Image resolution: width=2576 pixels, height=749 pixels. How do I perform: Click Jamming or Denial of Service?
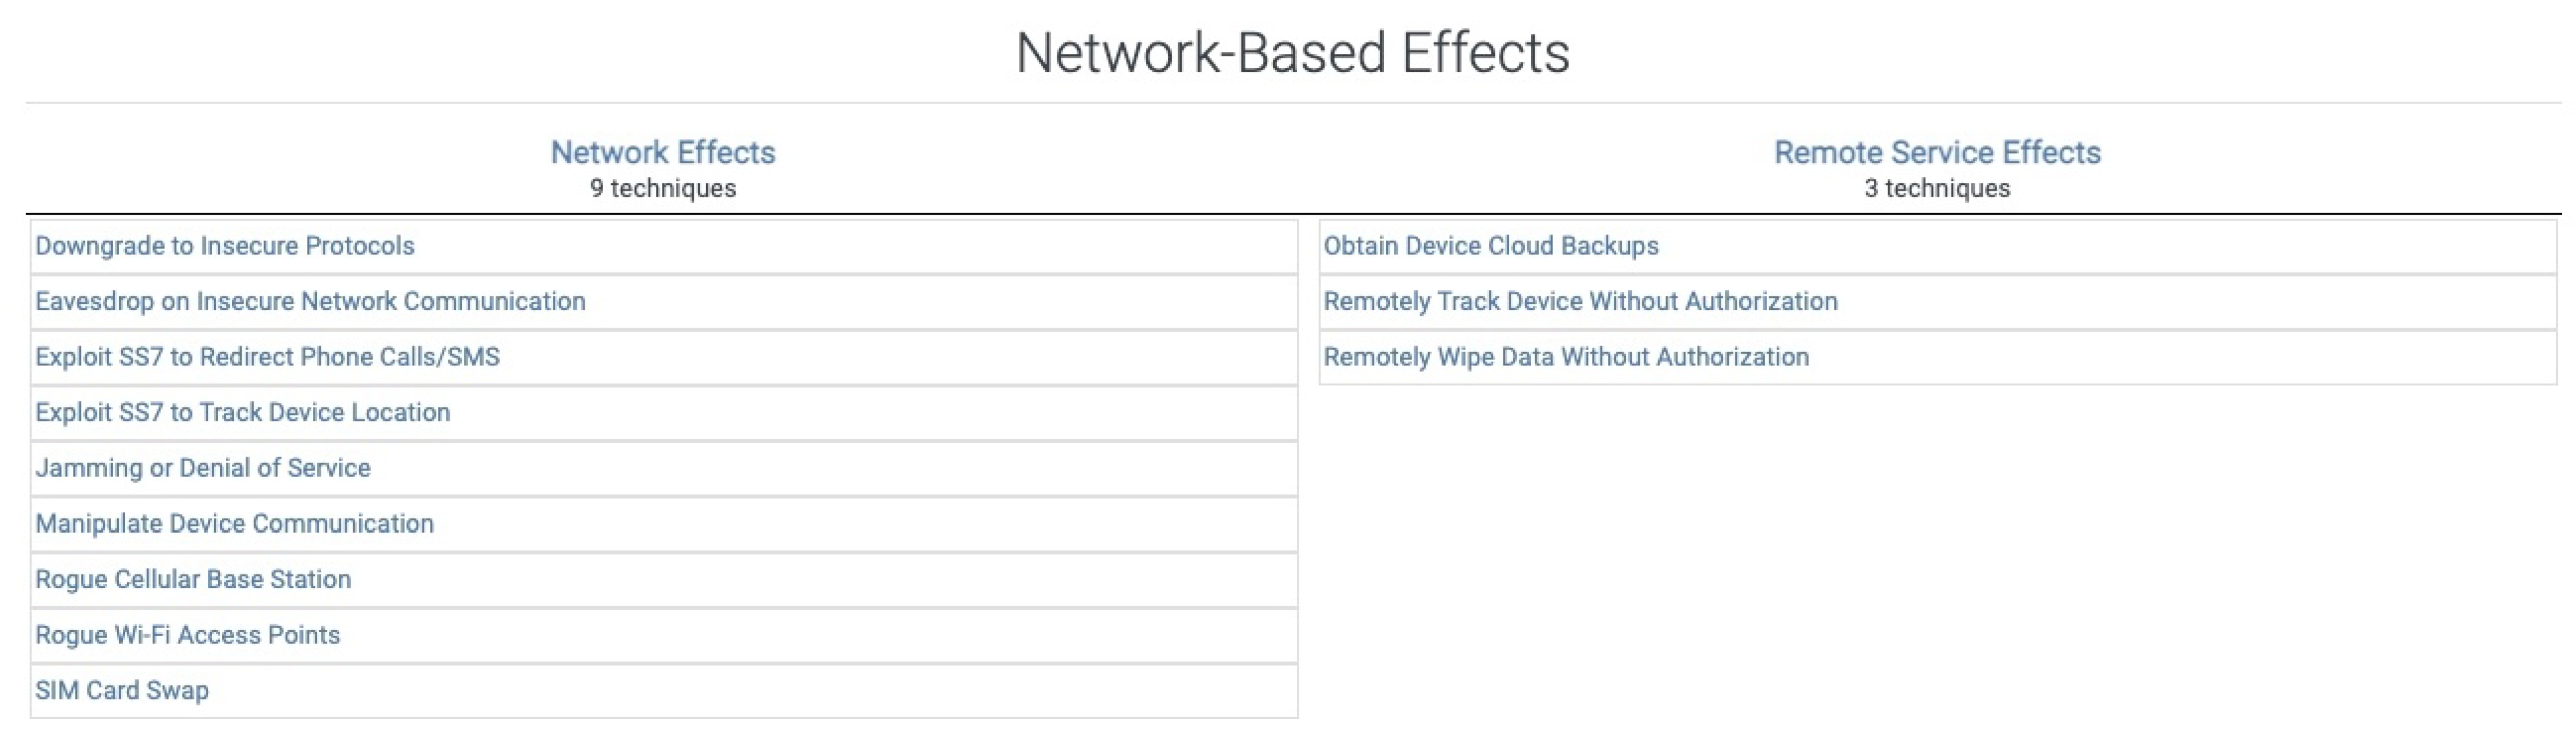tap(203, 468)
